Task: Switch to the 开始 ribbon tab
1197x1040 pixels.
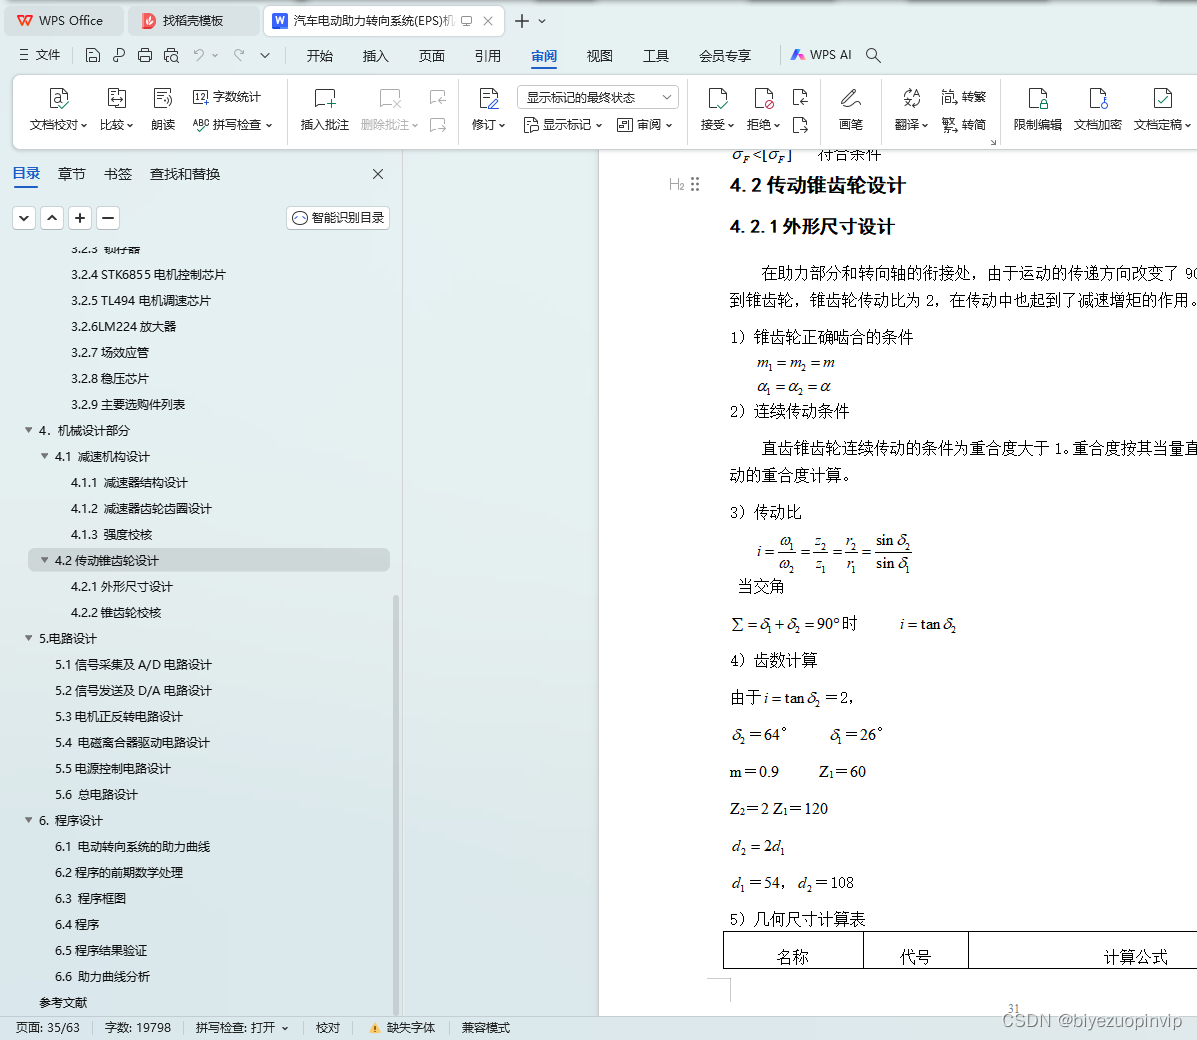Action: pos(320,56)
